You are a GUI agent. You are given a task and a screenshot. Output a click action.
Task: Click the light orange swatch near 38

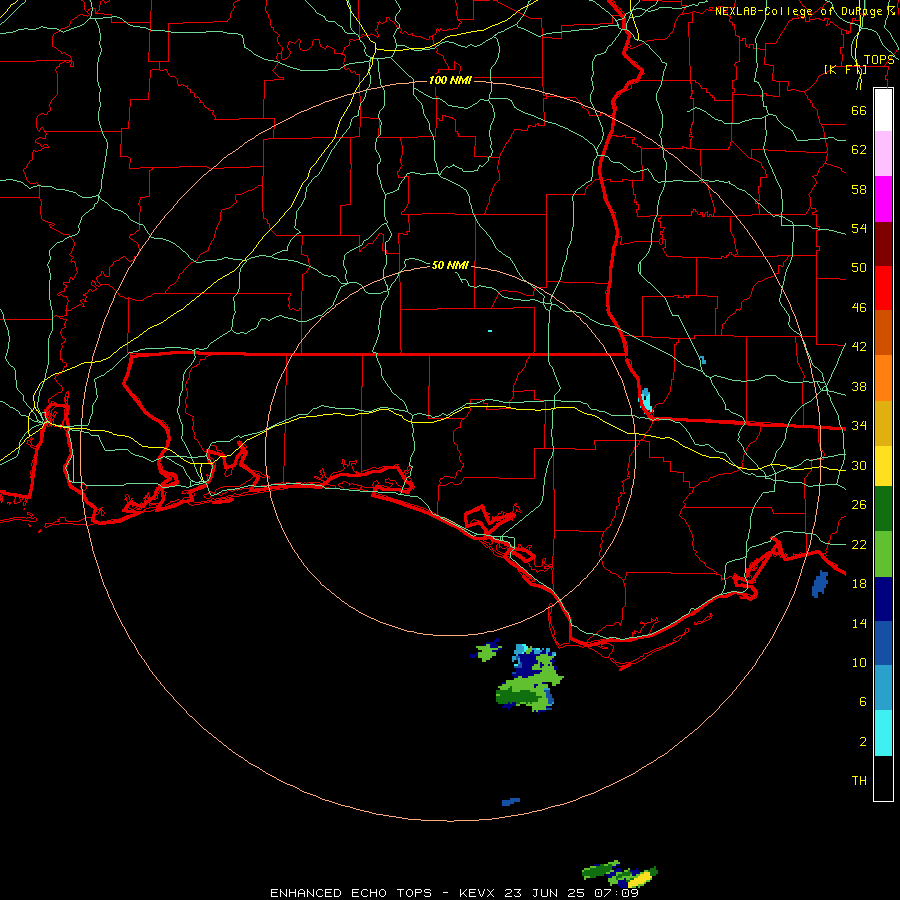(x=883, y=378)
